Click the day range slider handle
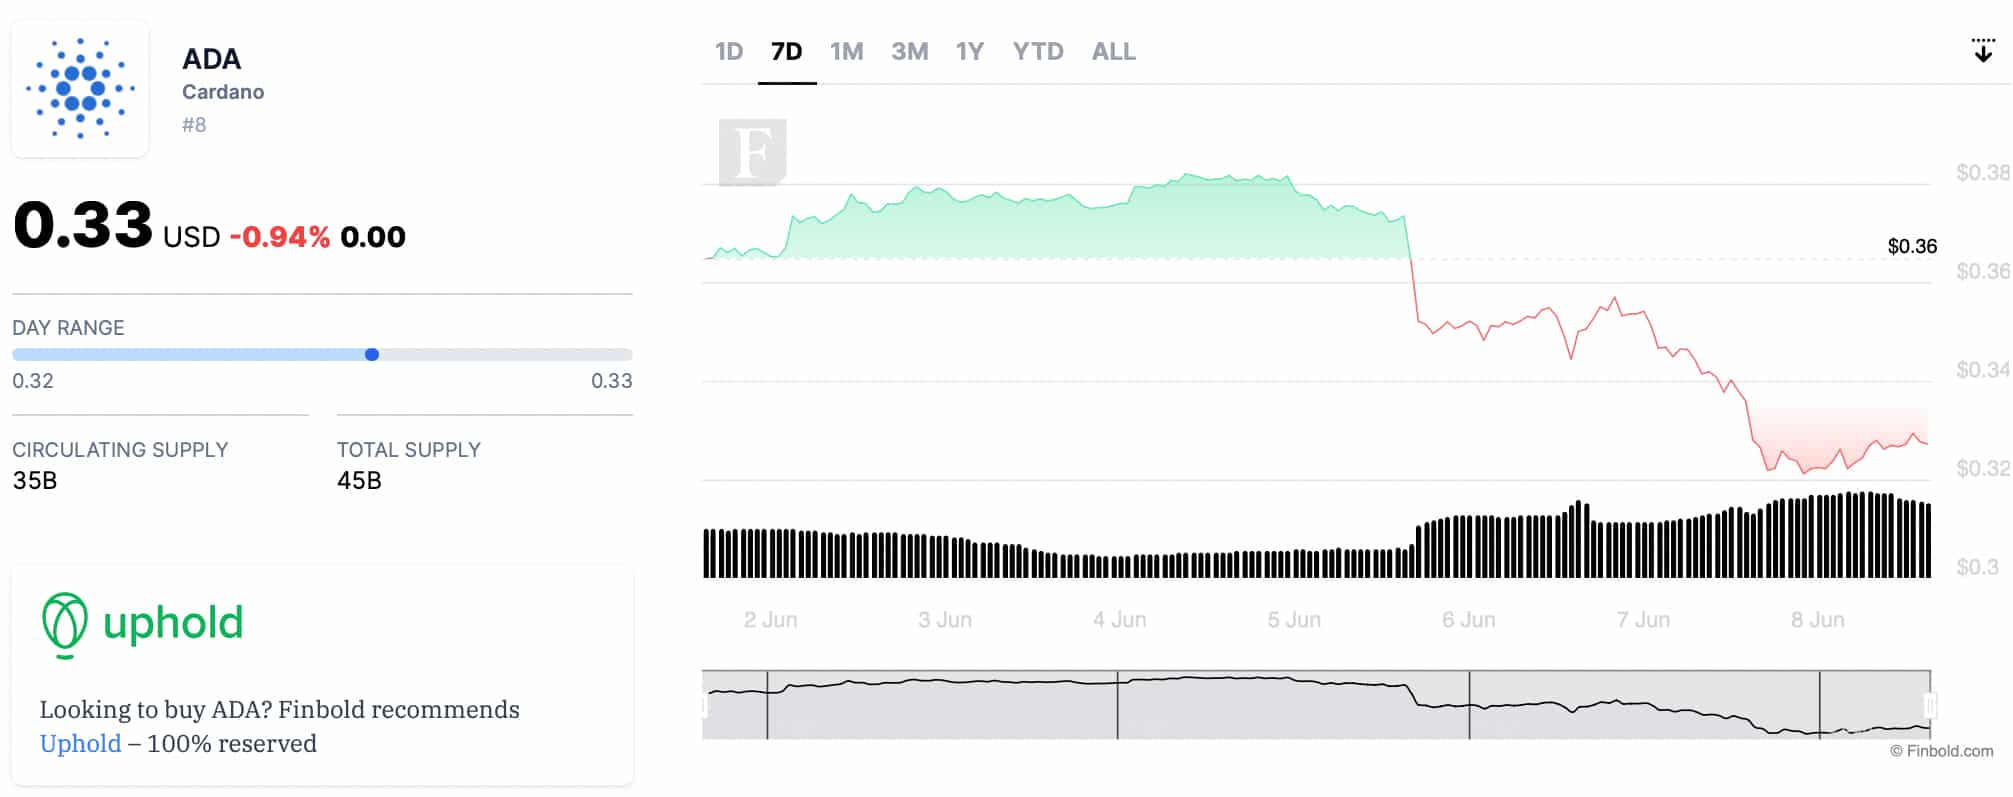Image resolution: width=2013 pixels, height=797 pixels. [372, 353]
